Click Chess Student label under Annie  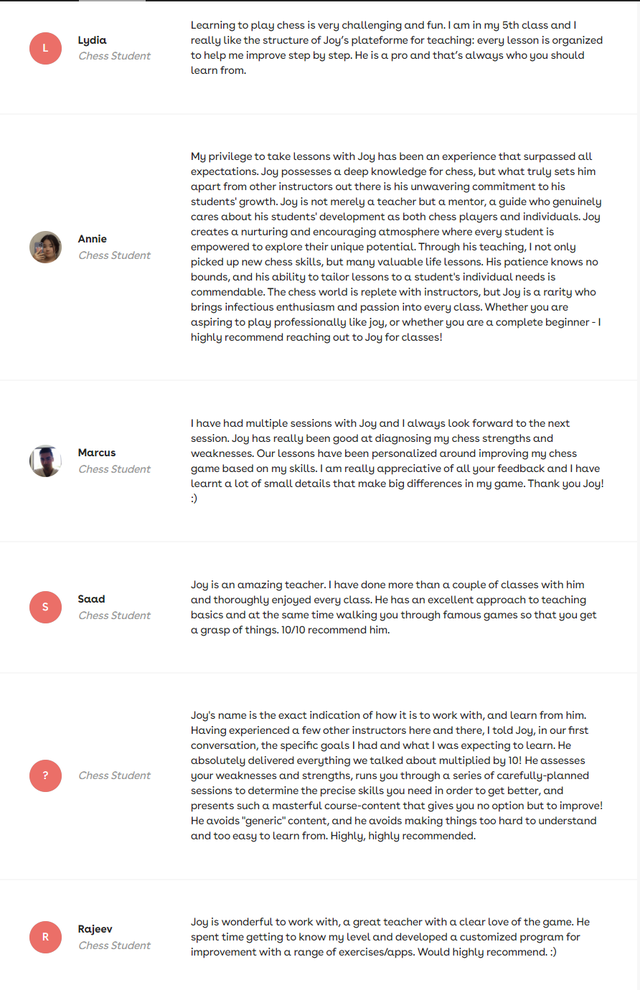pos(114,255)
